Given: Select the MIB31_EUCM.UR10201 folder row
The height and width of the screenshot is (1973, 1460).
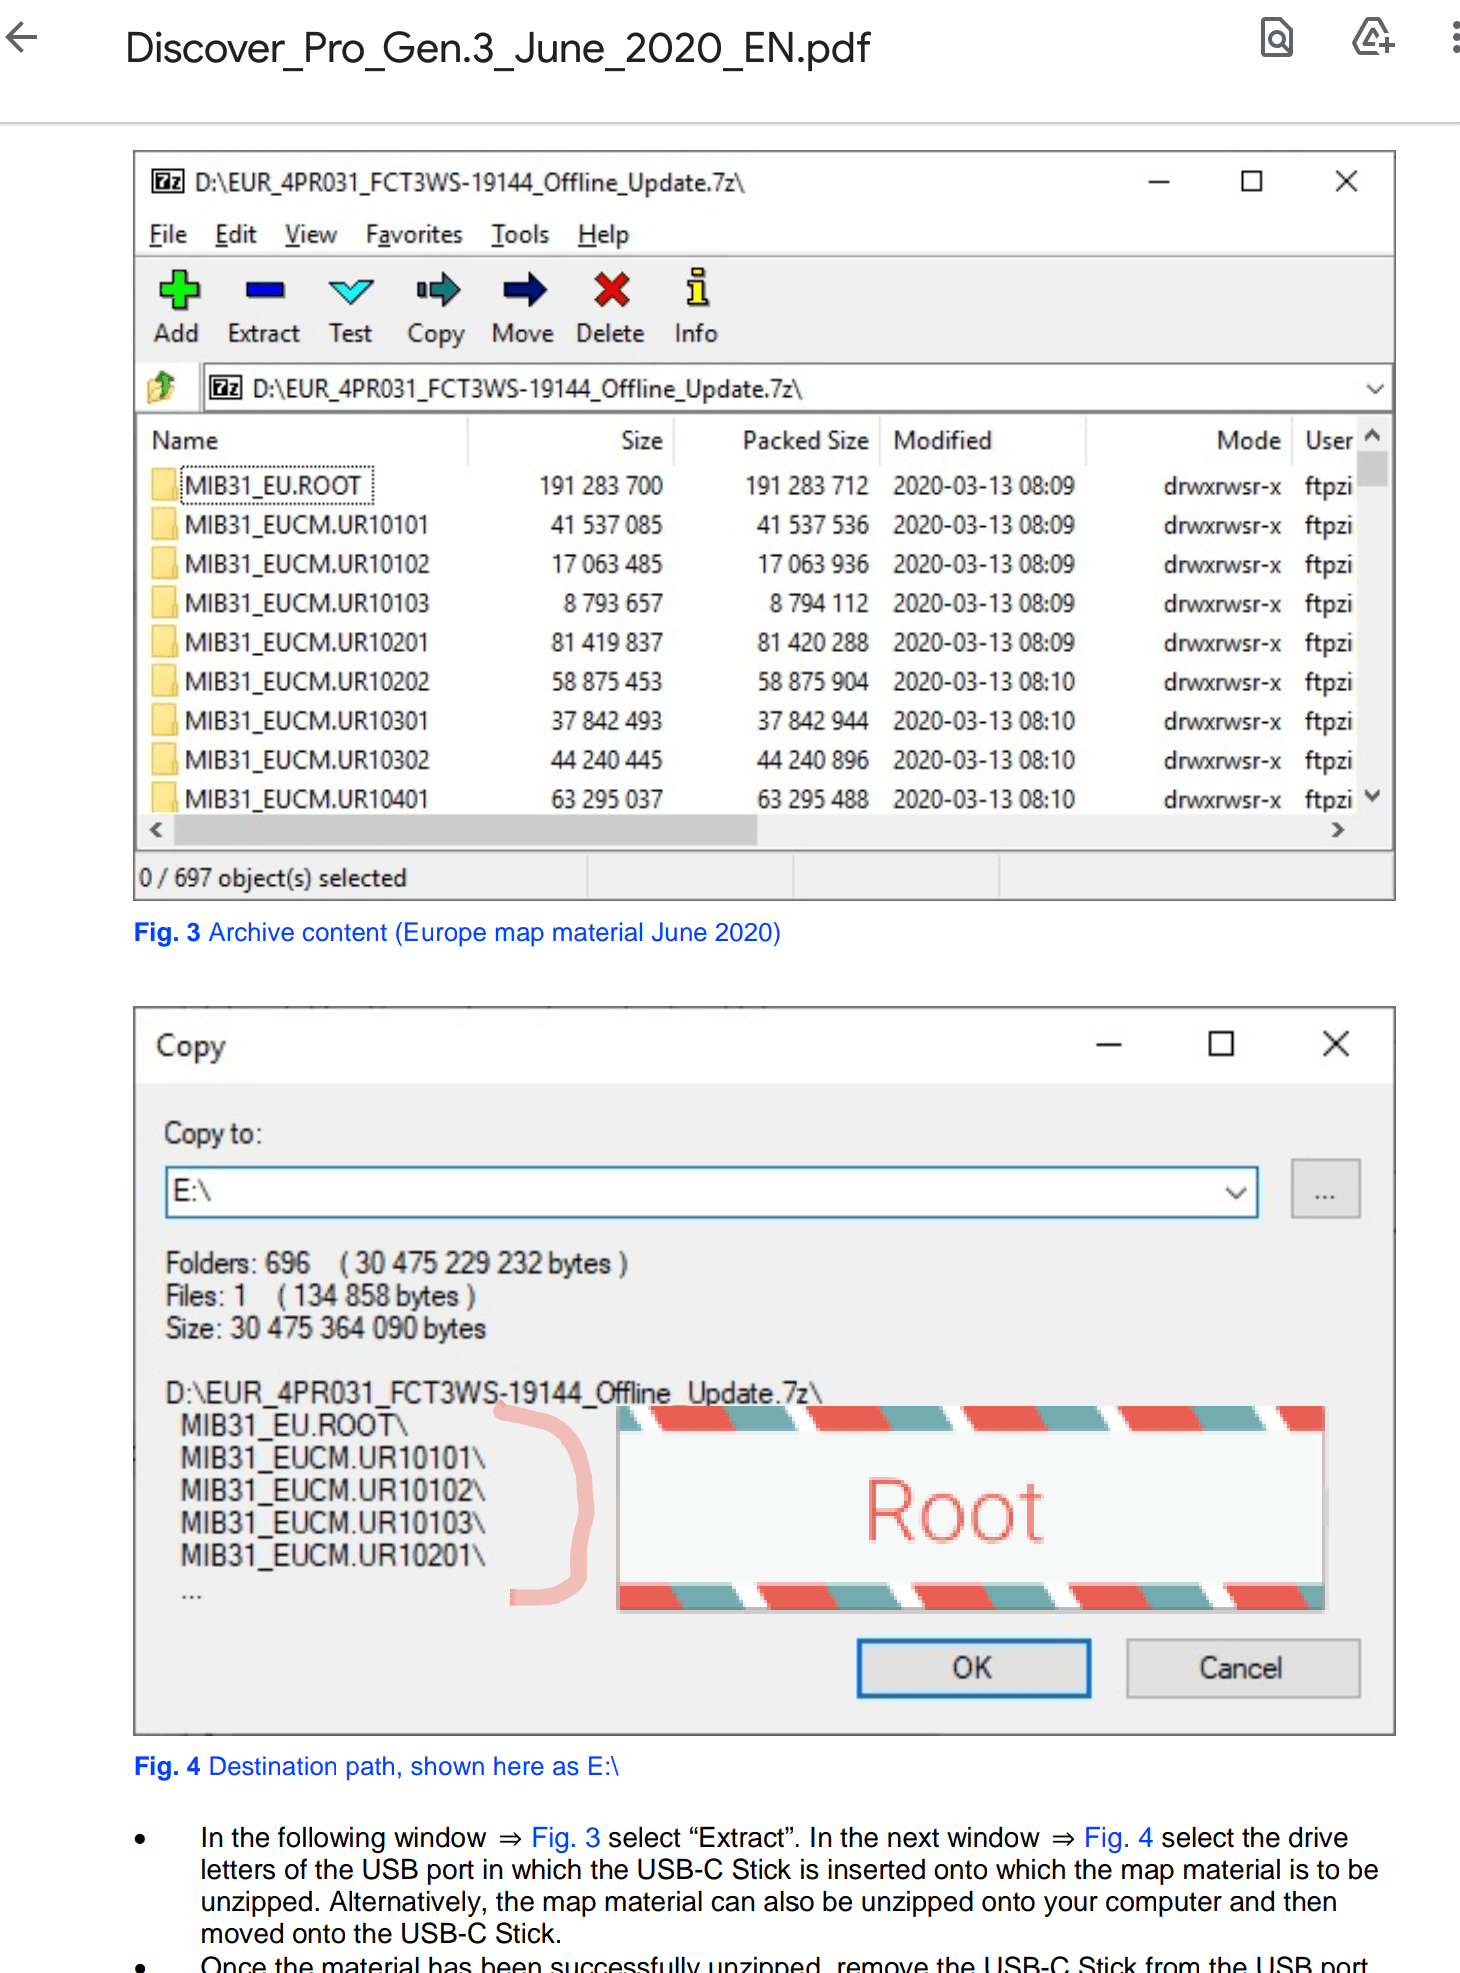Looking at the screenshot, I should [306, 642].
